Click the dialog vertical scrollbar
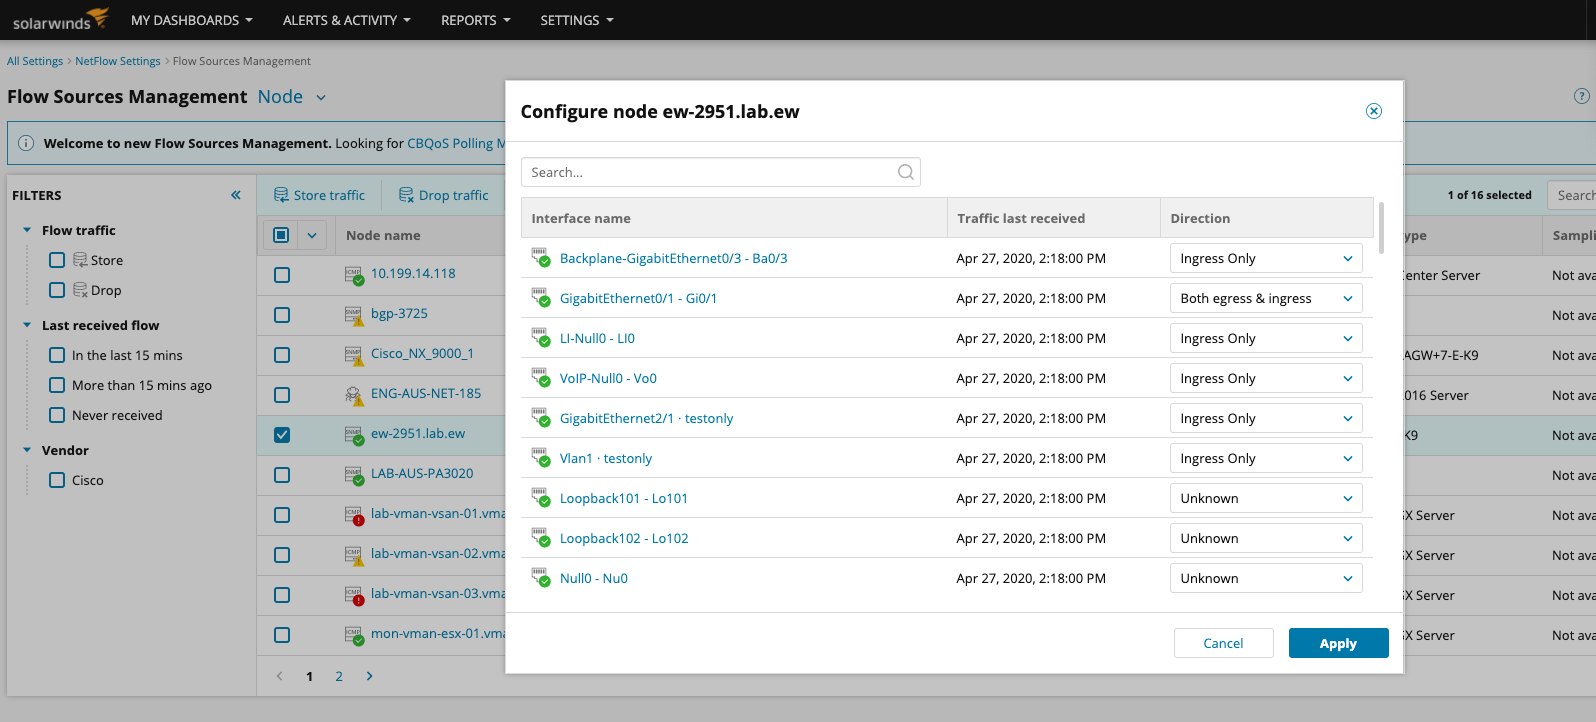The width and height of the screenshot is (1596, 722). click(x=1381, y=228)
